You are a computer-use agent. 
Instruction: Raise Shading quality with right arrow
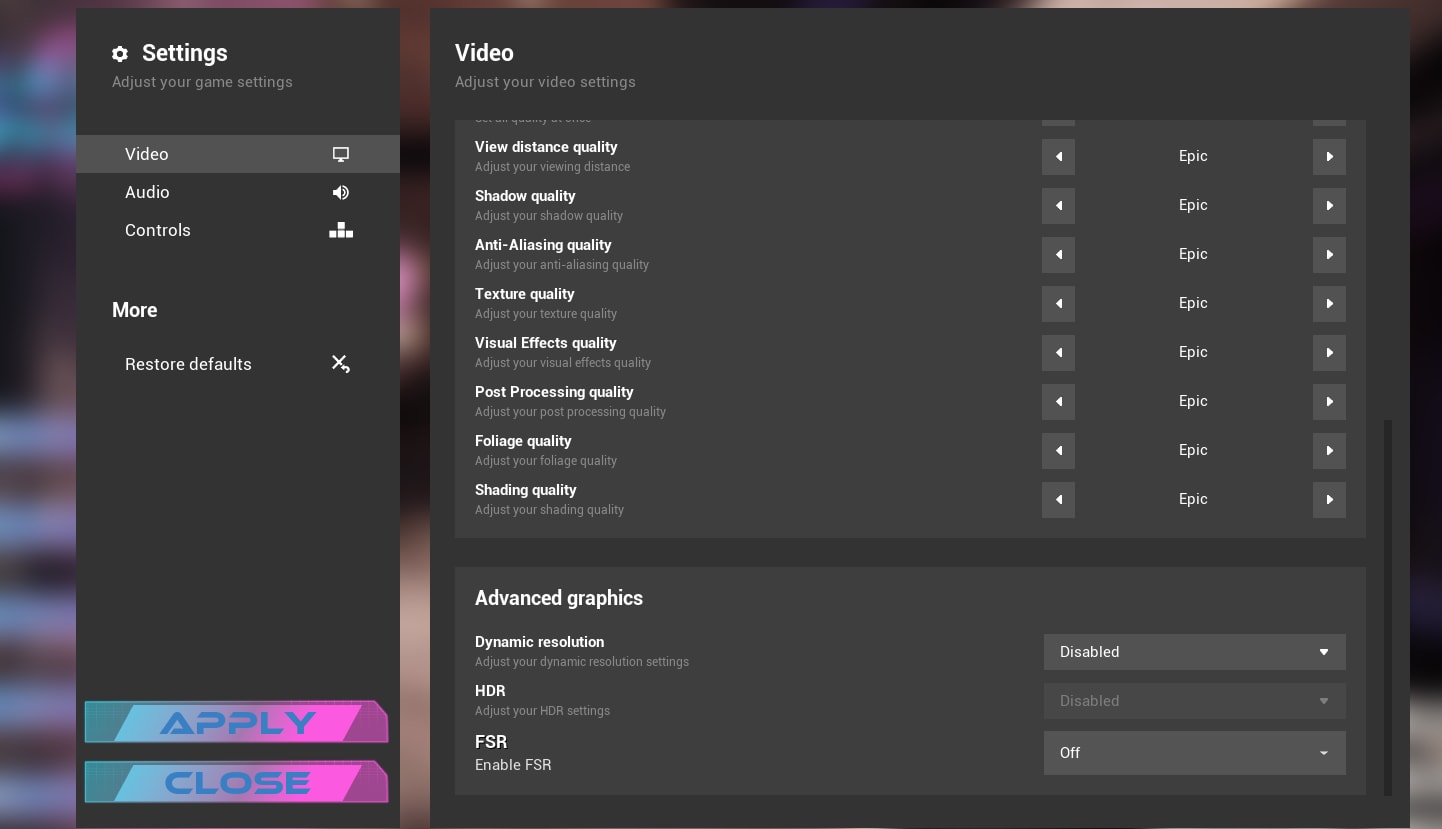coord(1329,499)
